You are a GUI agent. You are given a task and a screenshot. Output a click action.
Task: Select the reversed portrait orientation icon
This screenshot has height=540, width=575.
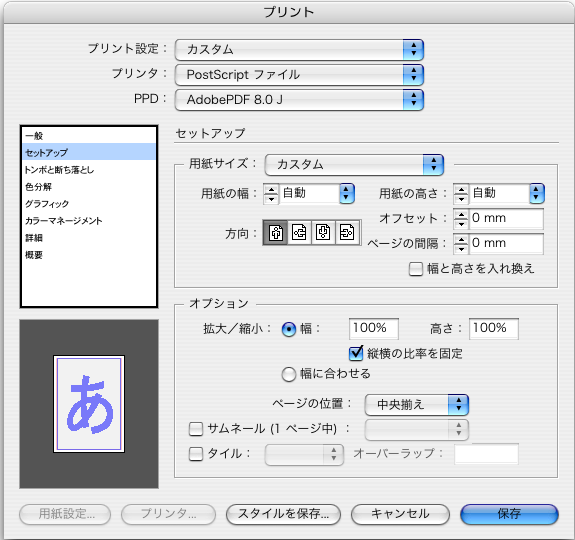tap(323, 232)
